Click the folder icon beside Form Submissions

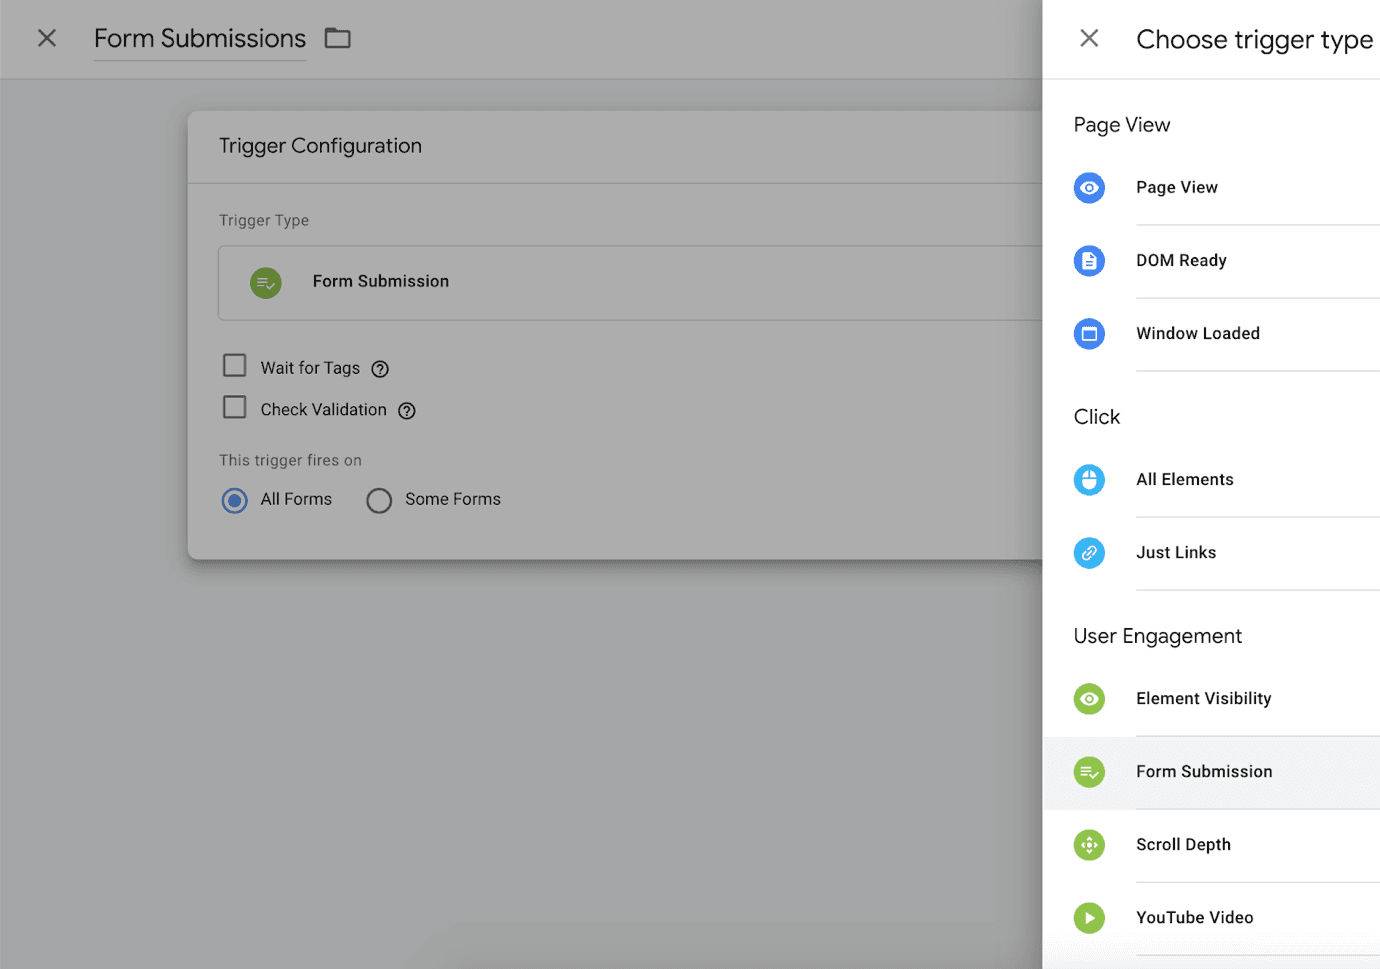338,38
